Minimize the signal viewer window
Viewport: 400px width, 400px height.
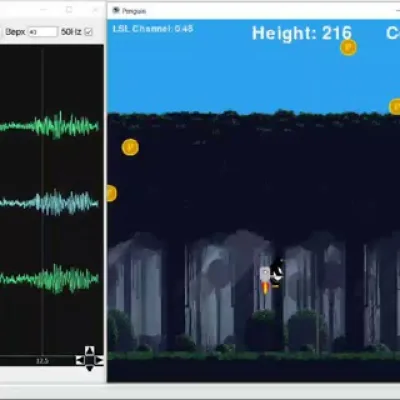point(44,10)
